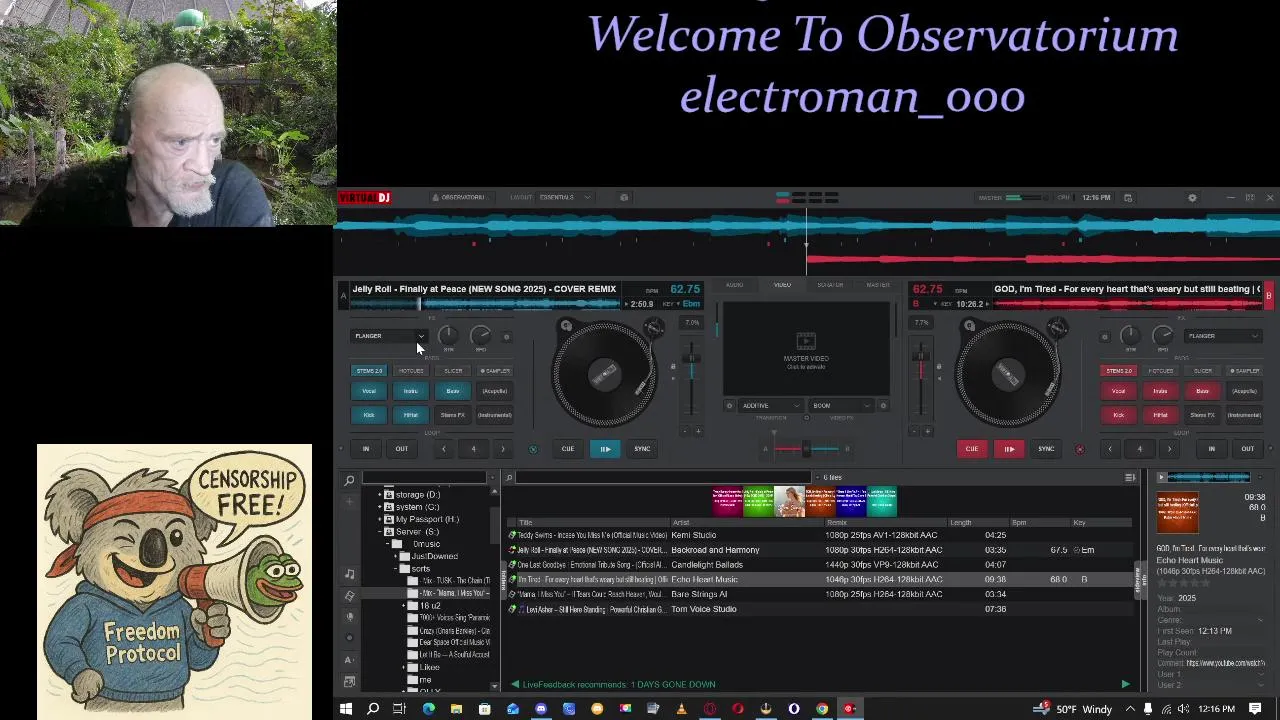Image resolution: width=1280 pixels, height=720 pixels.
Task: Open right deck FX settings gear
Action: coord(1105,337)
